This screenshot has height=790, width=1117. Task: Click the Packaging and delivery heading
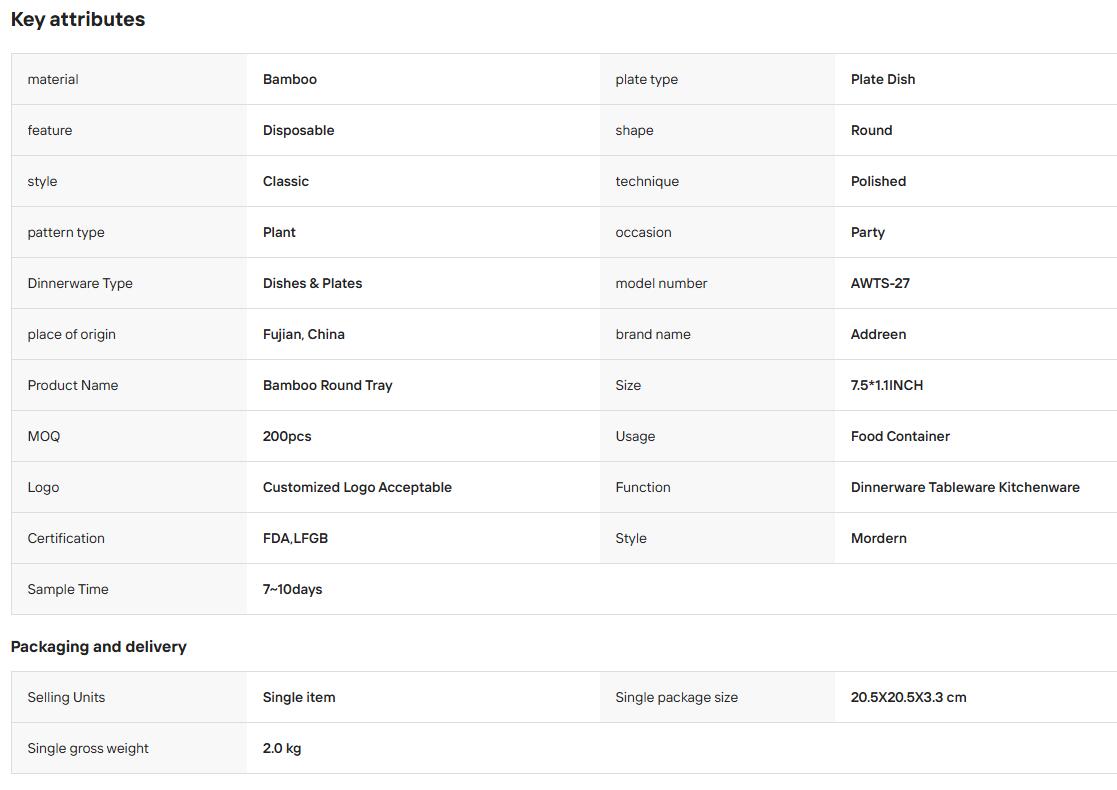[x=98, y=647]
